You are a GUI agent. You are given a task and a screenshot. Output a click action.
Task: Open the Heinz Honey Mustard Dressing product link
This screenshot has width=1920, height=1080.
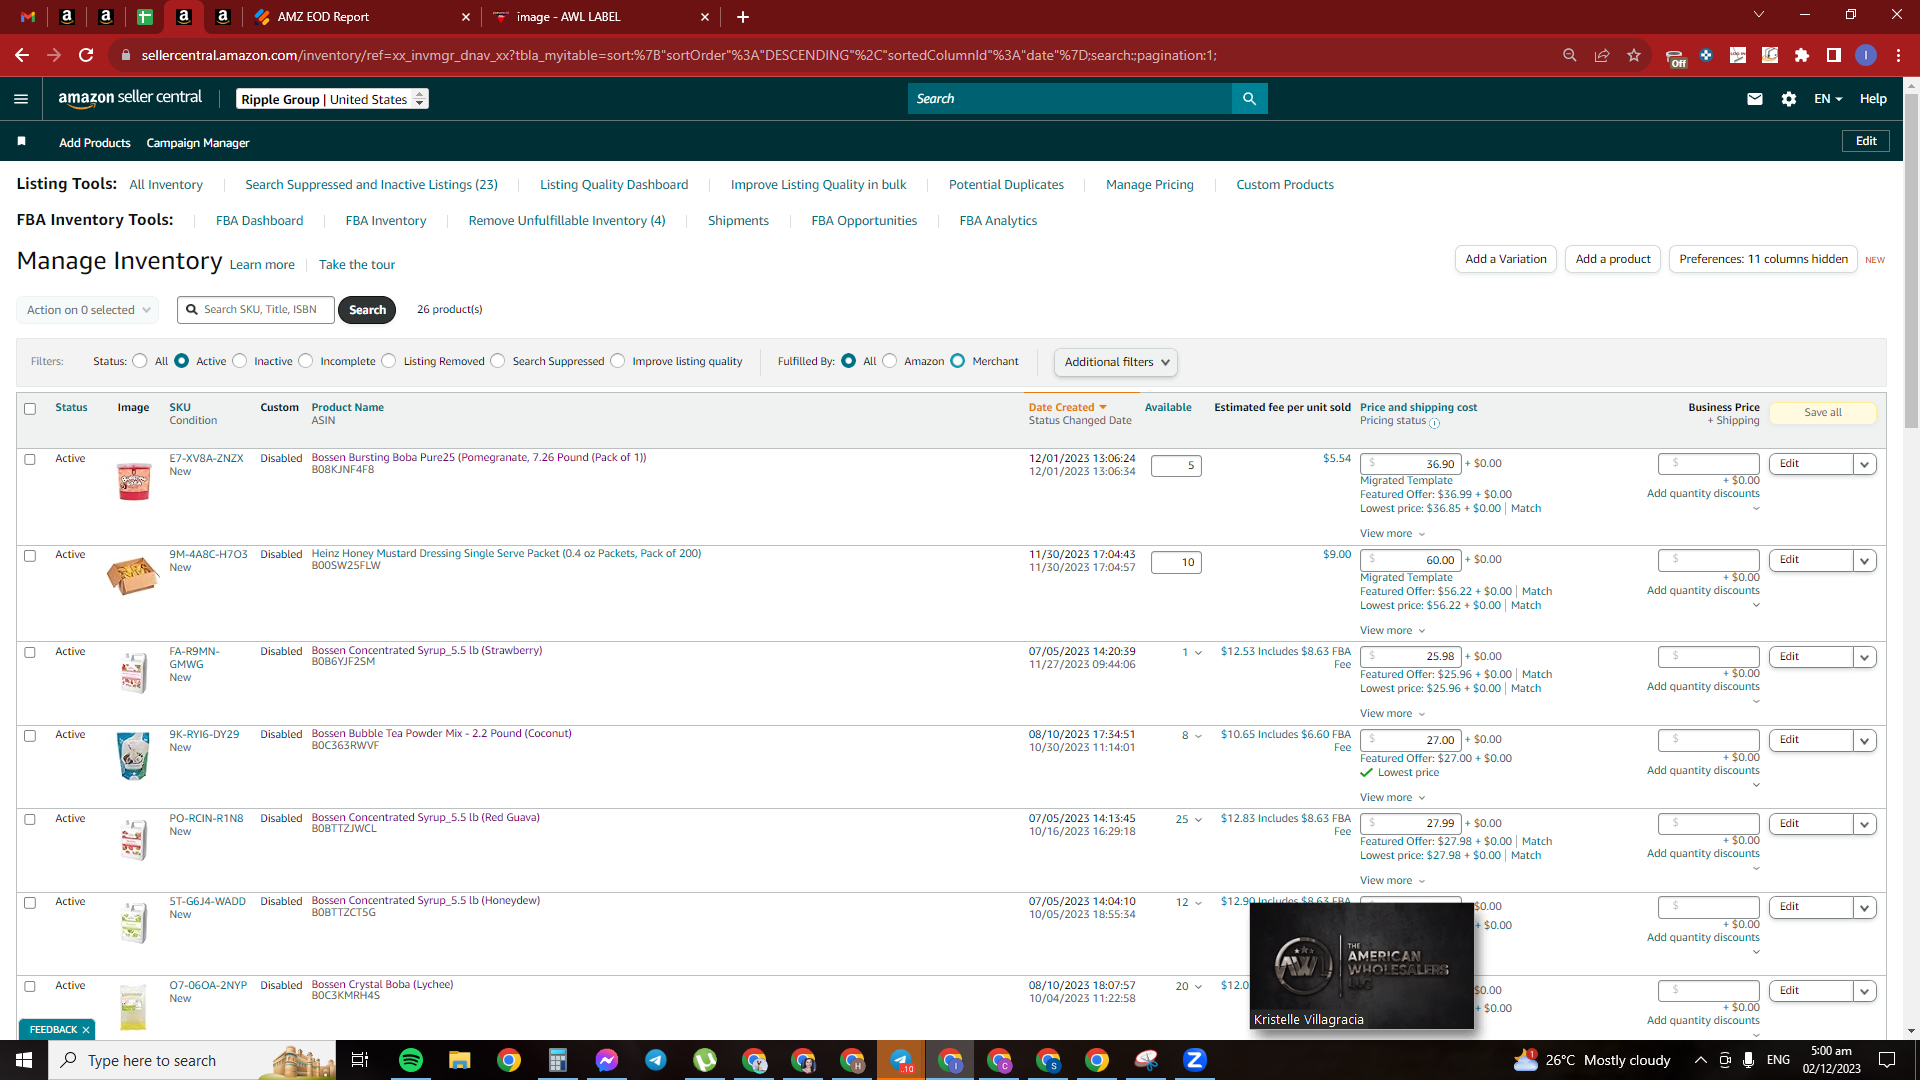[x=506, y=554]
